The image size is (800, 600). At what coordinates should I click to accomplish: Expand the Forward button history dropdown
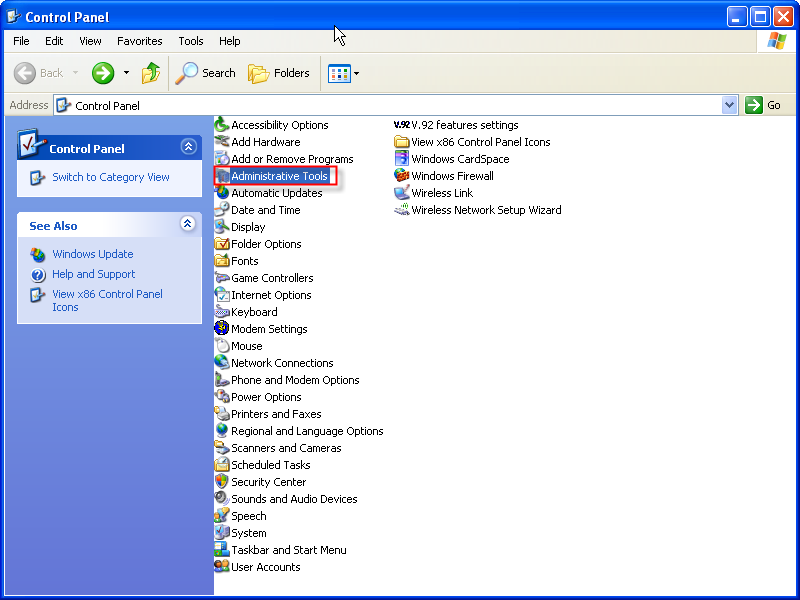click(126, 73)
